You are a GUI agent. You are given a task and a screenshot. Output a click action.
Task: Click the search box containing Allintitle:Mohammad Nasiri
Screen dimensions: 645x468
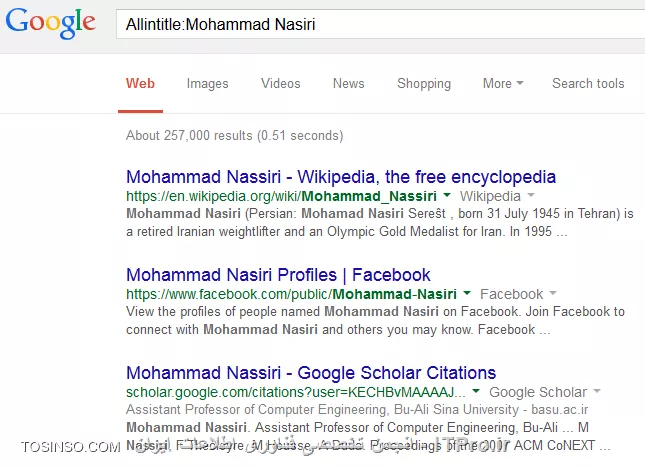point(381,24)
